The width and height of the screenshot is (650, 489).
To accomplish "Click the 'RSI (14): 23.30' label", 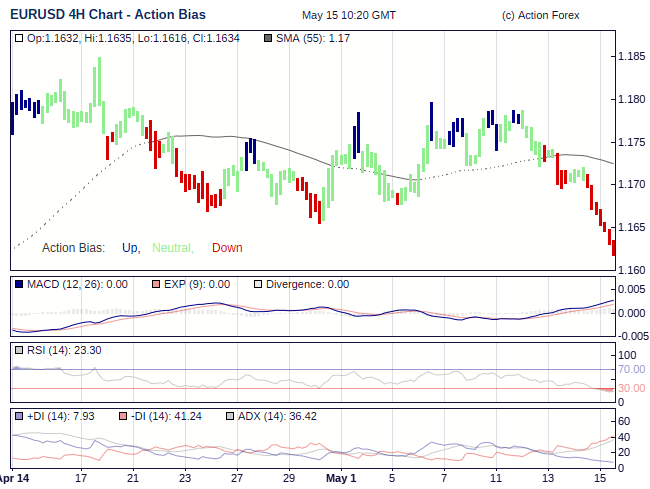I will point(64,350).
